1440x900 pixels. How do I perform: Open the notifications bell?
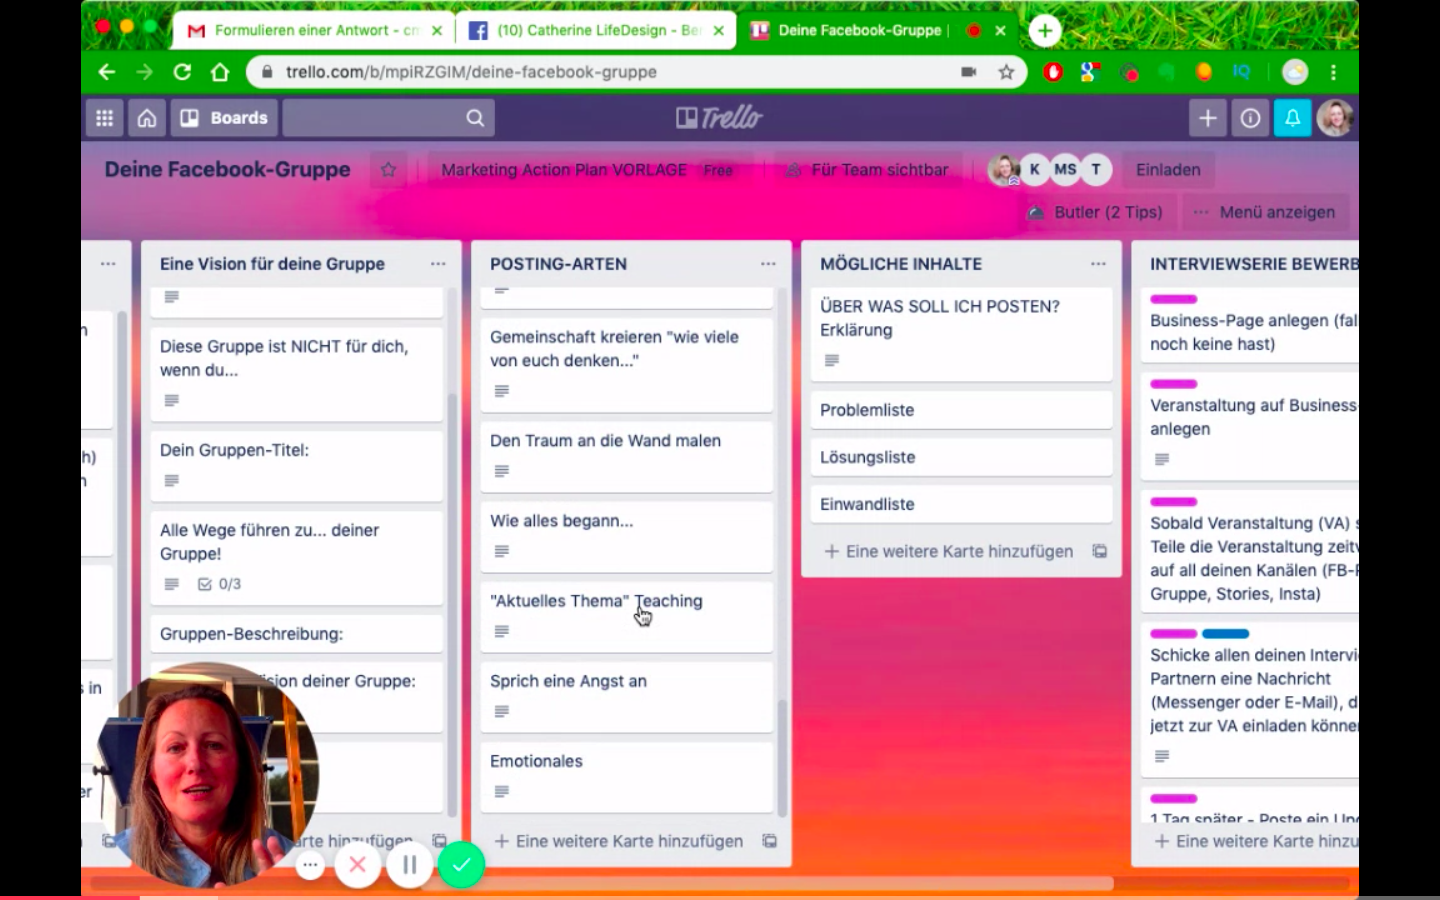[x=1292, y=118]
